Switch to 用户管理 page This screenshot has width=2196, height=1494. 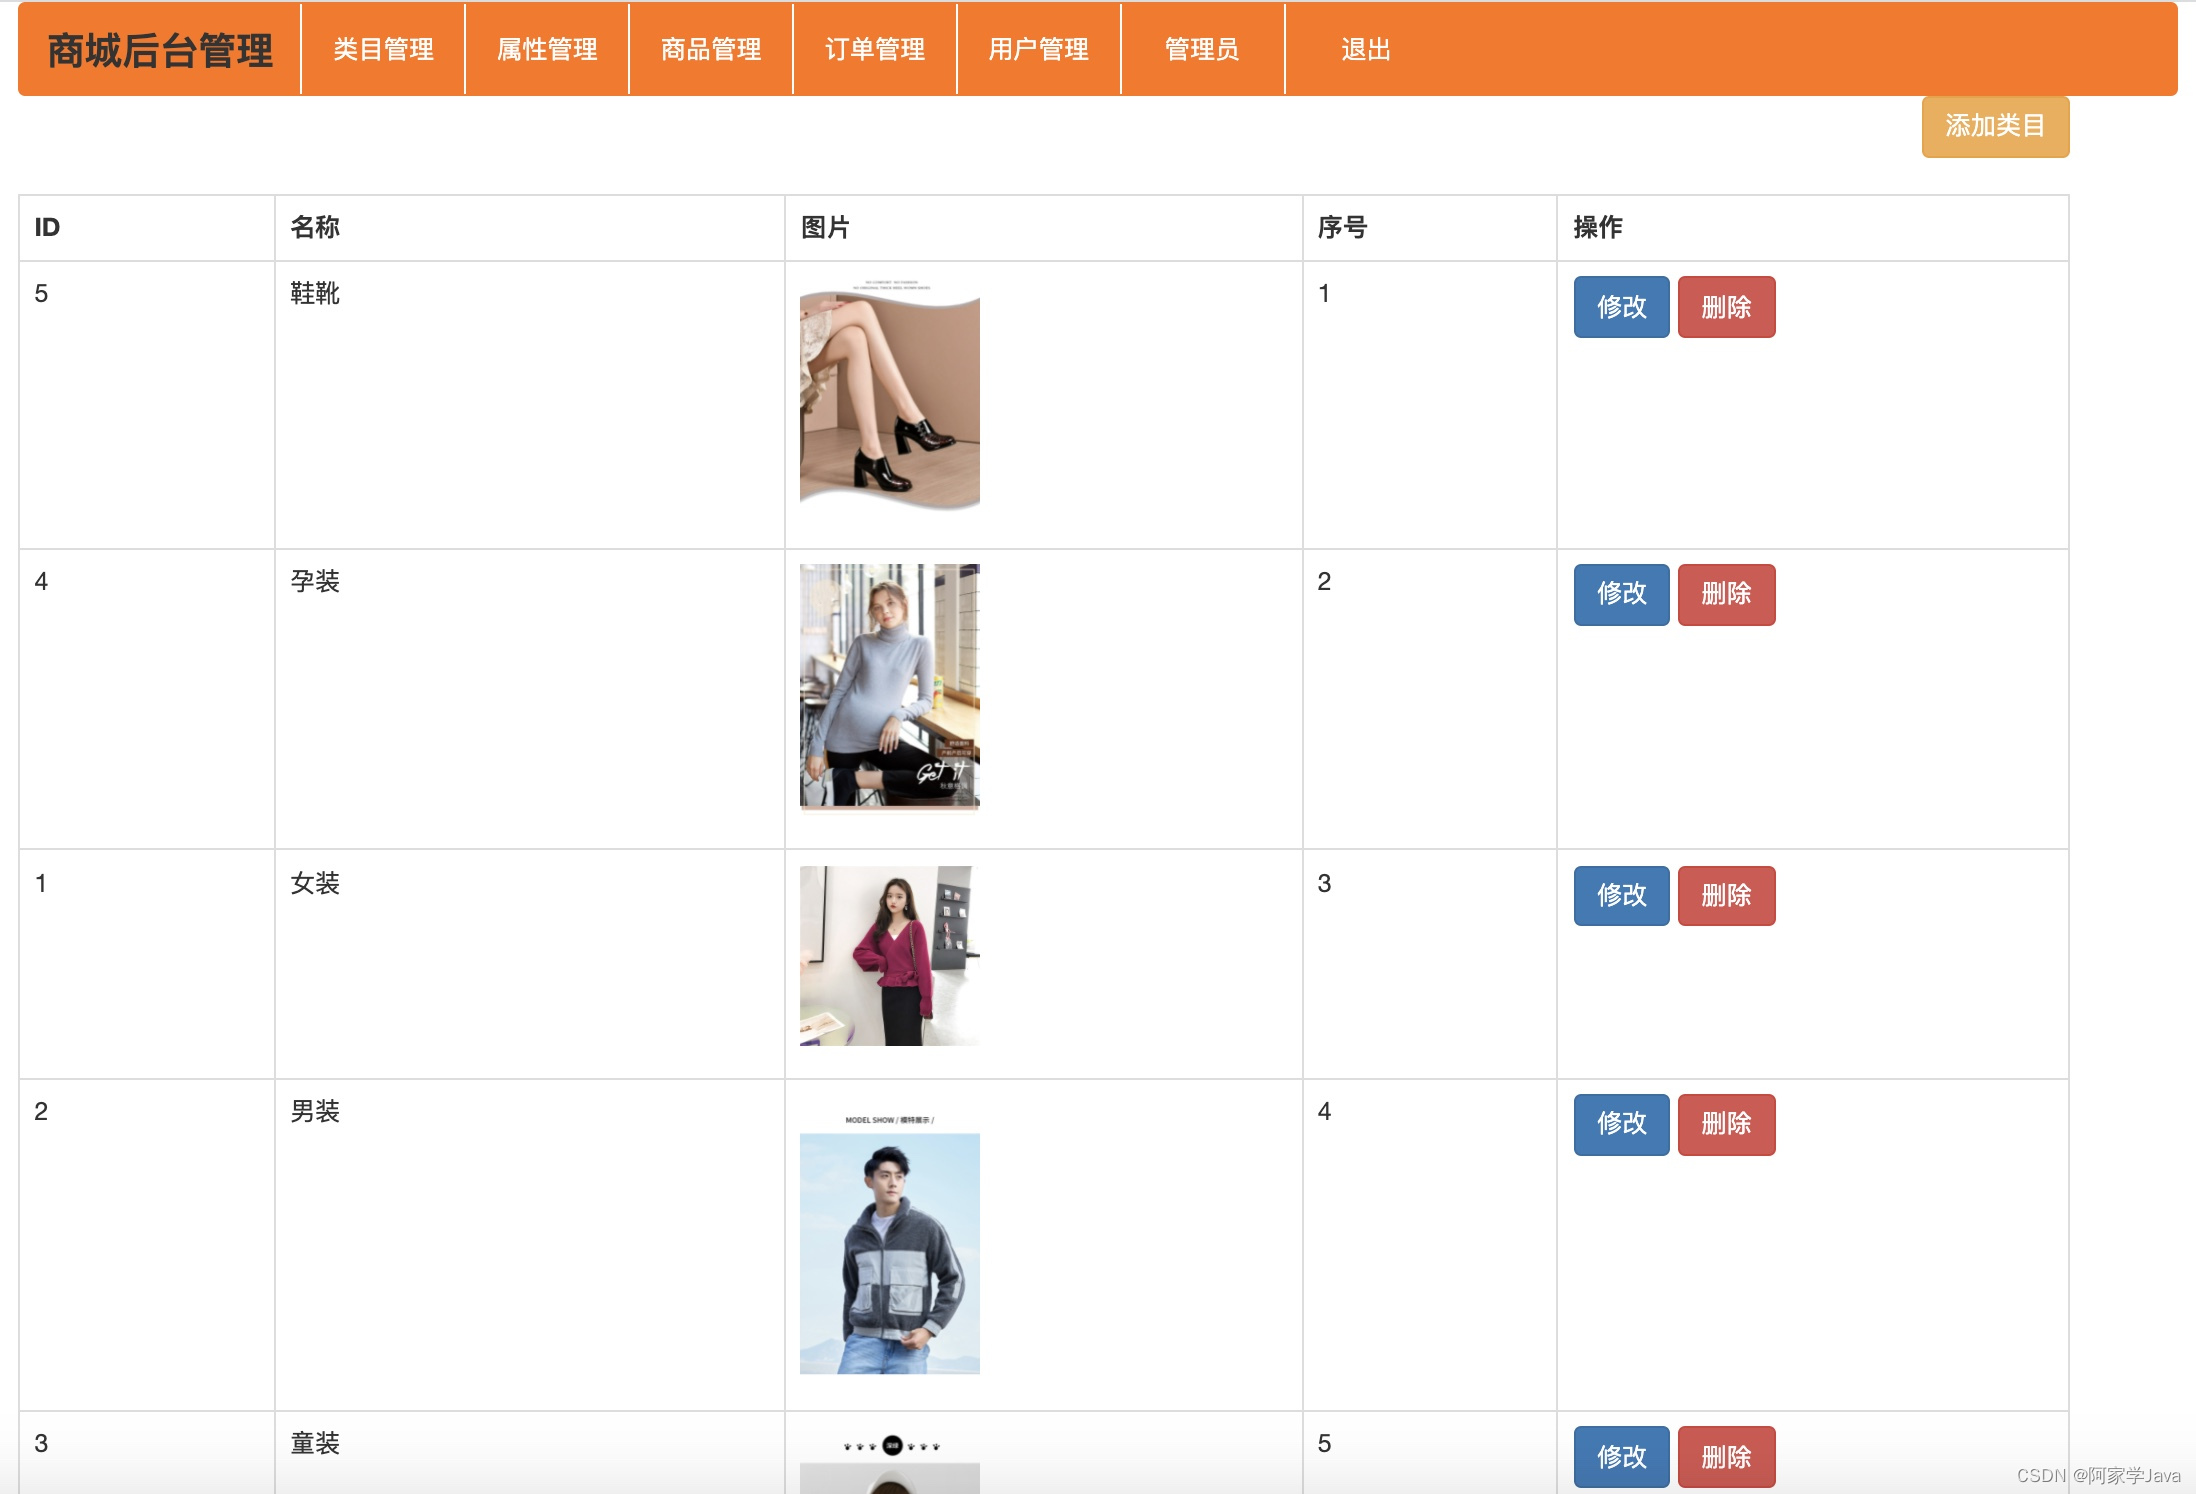tap(1039, 49)
